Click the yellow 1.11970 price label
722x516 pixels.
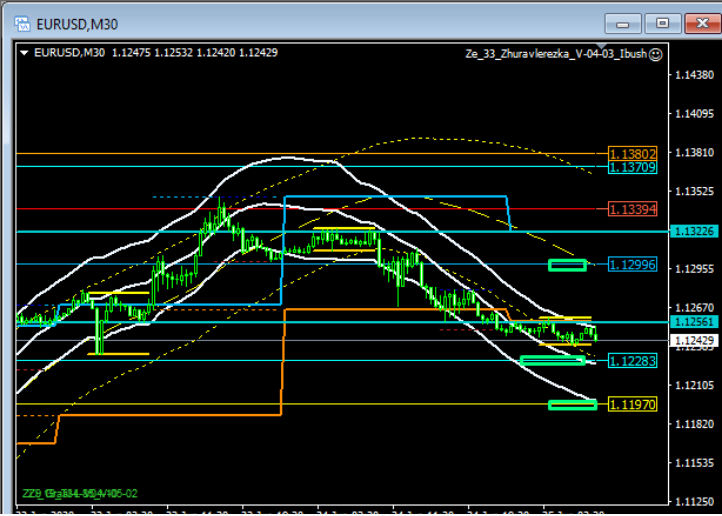coord(633,405)
